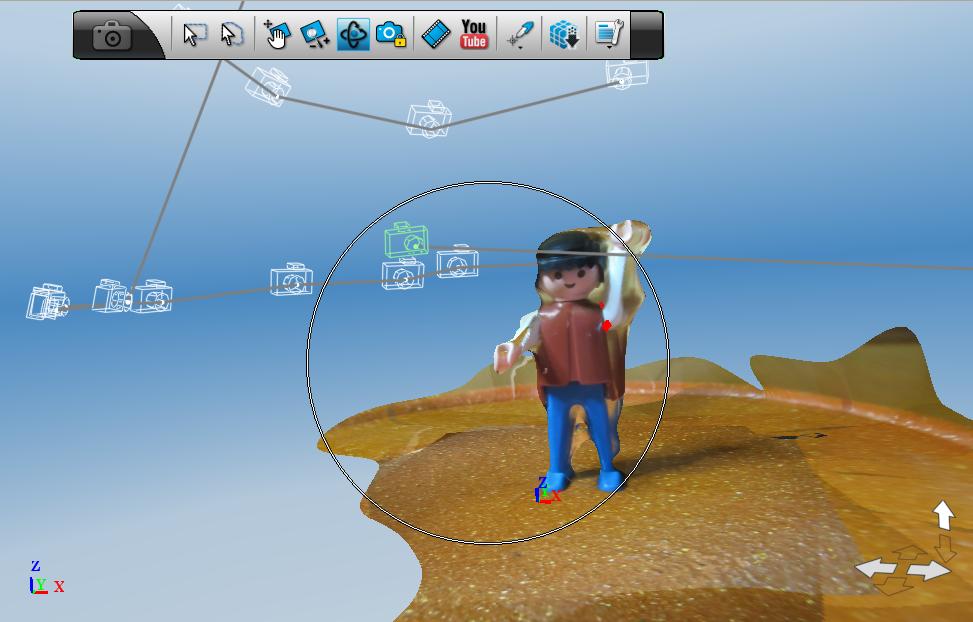Open the camera menu button on the toolbar
Image resolution: width=973 pixels, height=622 pixels.
pyautogui.click(x=113, y=36)
